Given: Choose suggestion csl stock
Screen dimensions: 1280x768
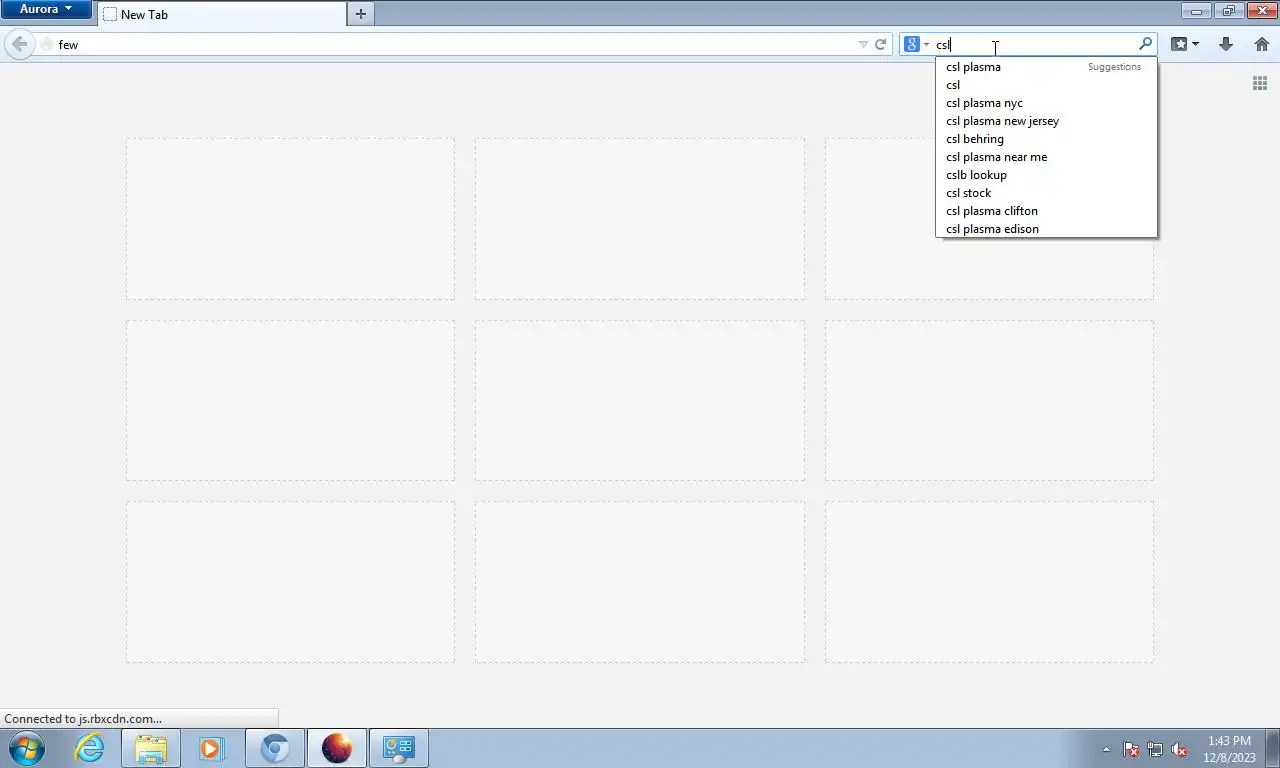Looking at the screenshot, I should point(1046,193).
